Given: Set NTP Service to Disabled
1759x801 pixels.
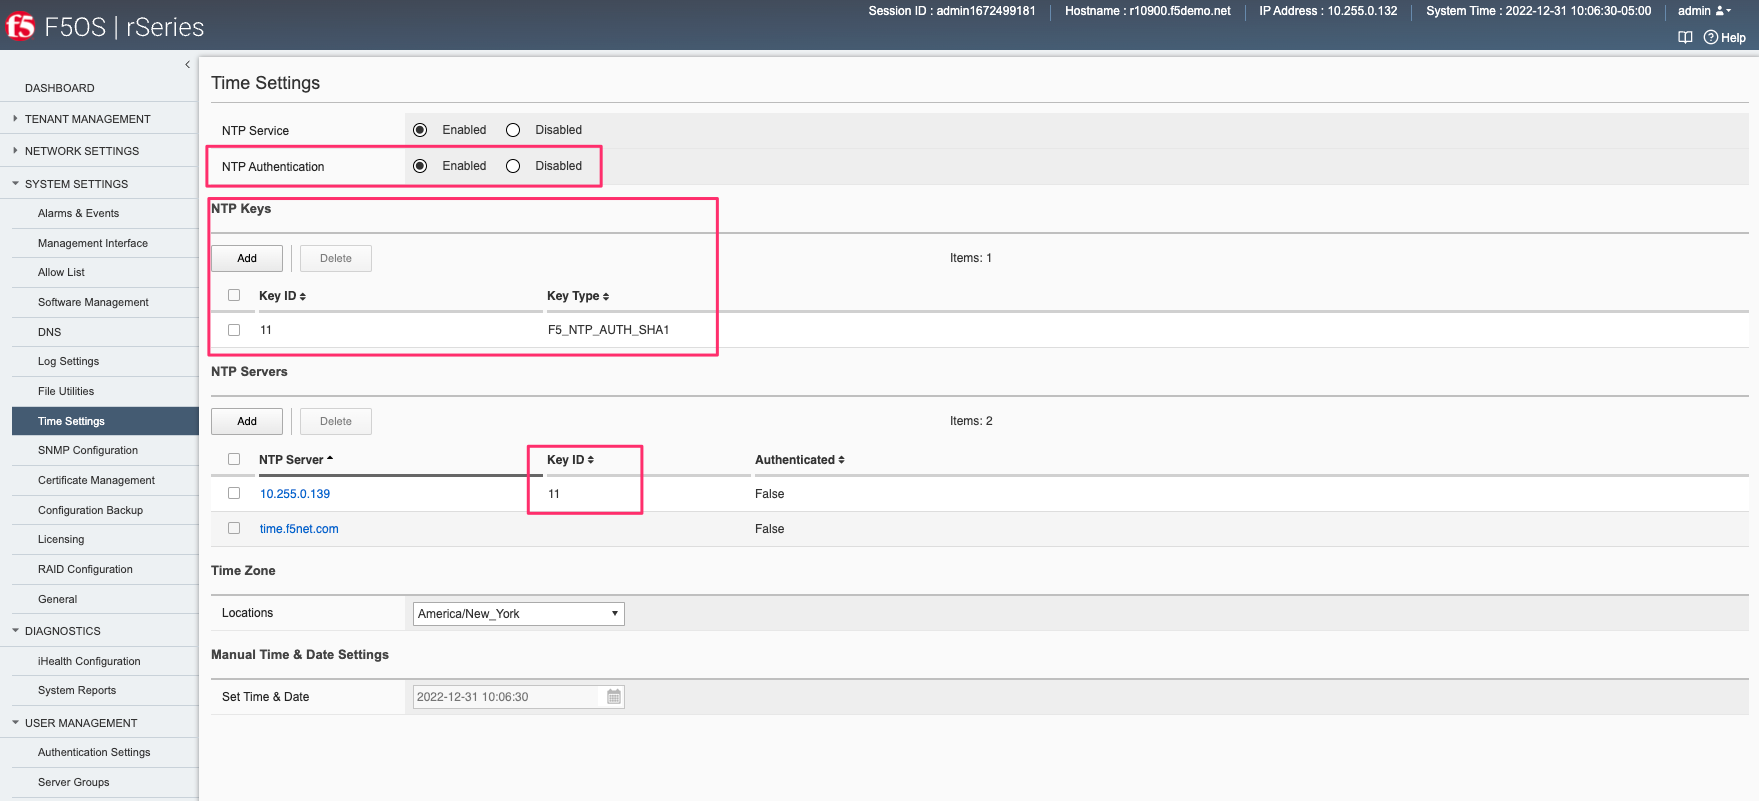Looking at the screenshot, I should point(513,130).
